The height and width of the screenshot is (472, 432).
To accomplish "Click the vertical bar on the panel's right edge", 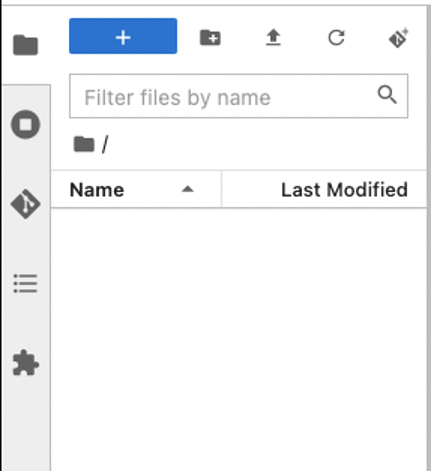I will coord(429,238).
